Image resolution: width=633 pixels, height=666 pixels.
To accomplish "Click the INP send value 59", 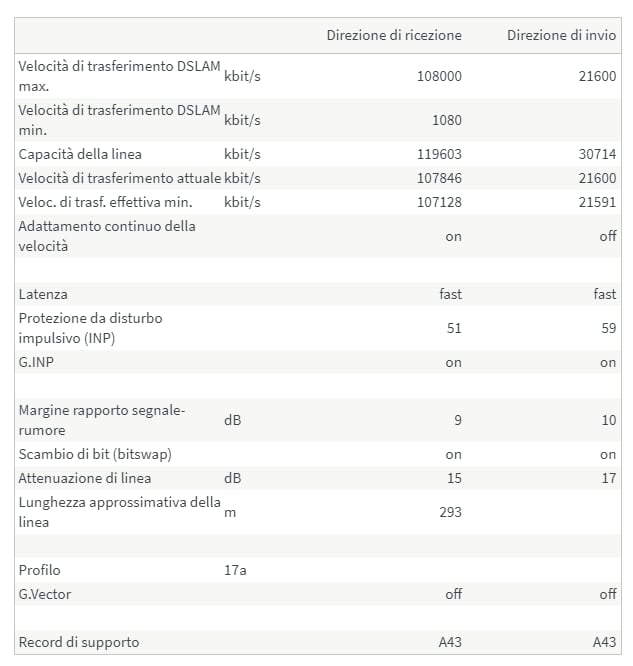I will point(608,328).
